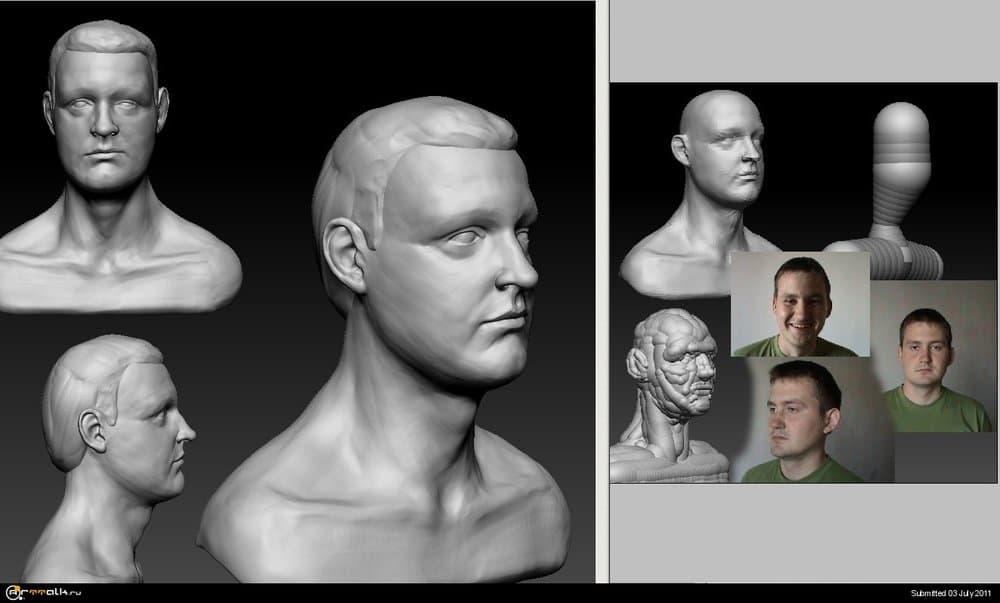Click the Submitted 03 July 2011 text
The width and height of the screenshot is (1000, 603).
(x=951, y=593)
